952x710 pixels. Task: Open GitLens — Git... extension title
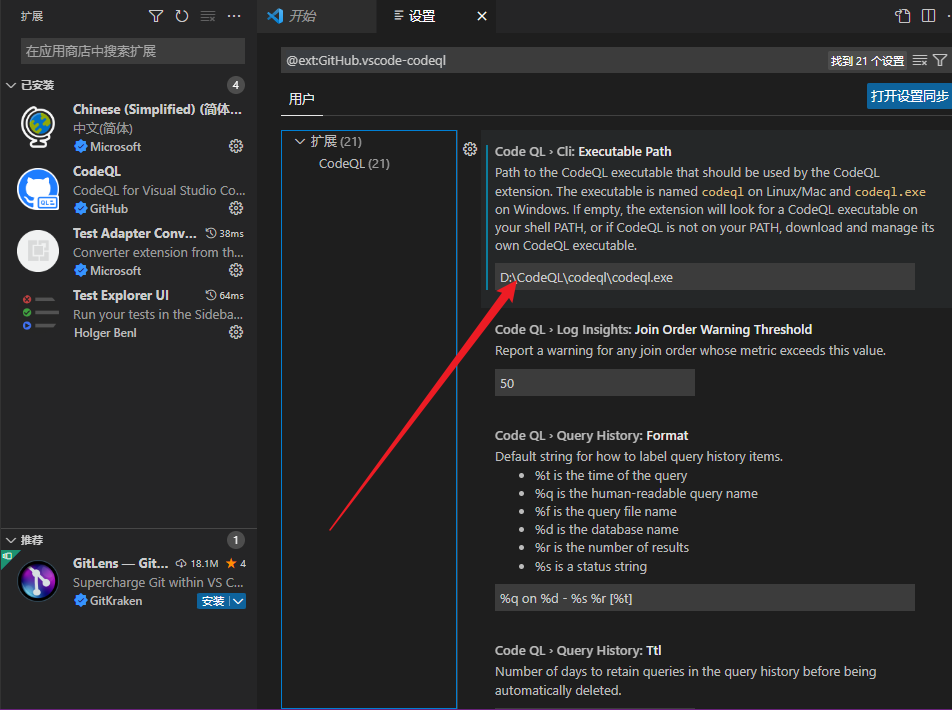[x=121, y=563]
